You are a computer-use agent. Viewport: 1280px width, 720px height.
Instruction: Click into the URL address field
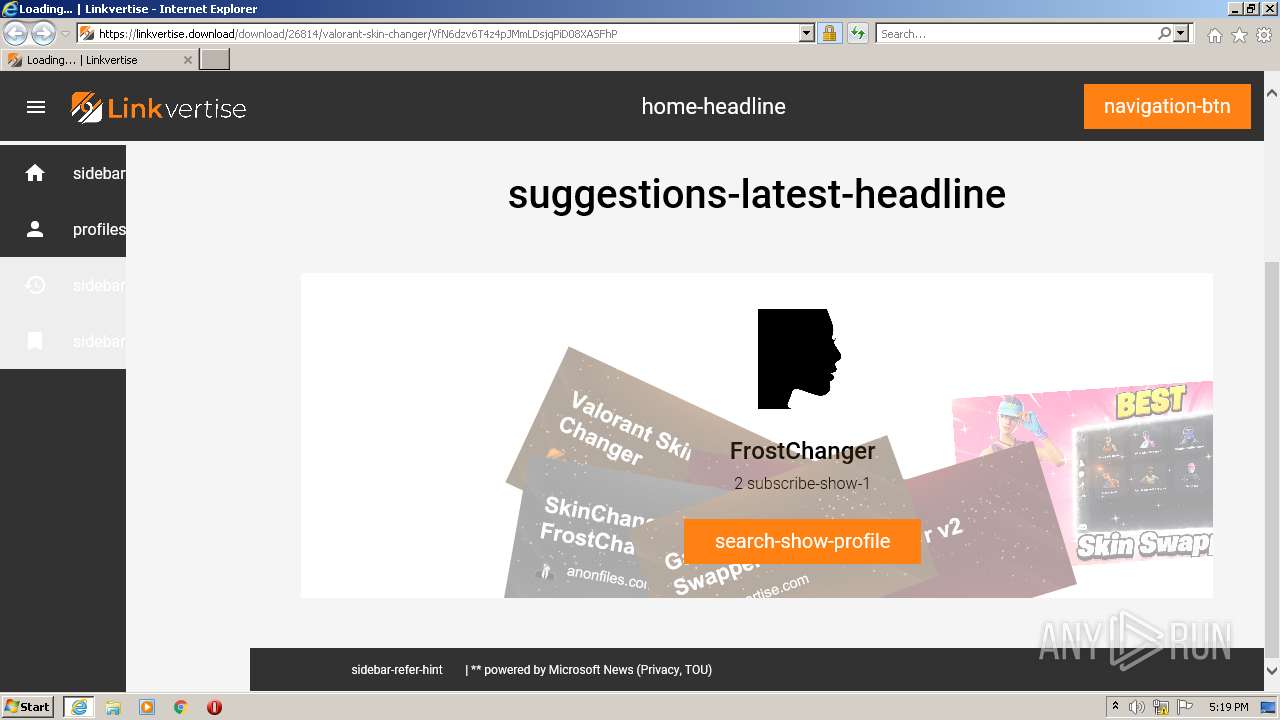pos(446,33)
